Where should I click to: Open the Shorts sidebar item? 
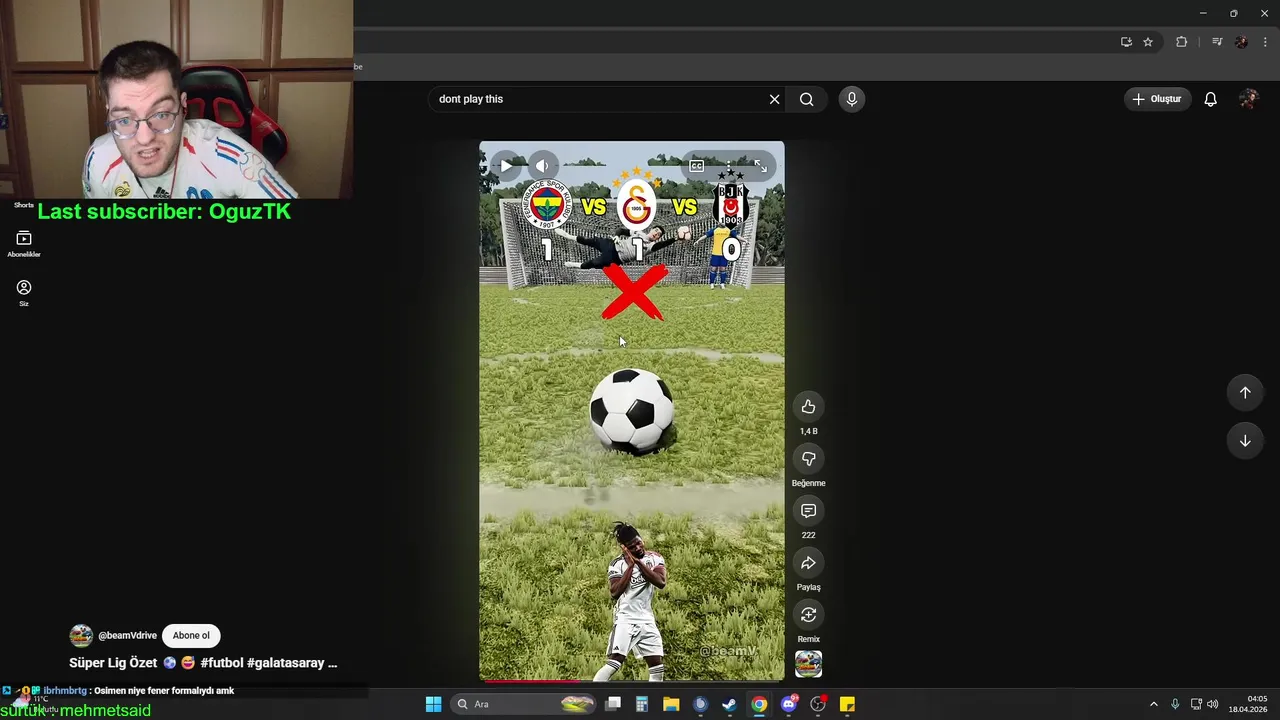(24, 205)
